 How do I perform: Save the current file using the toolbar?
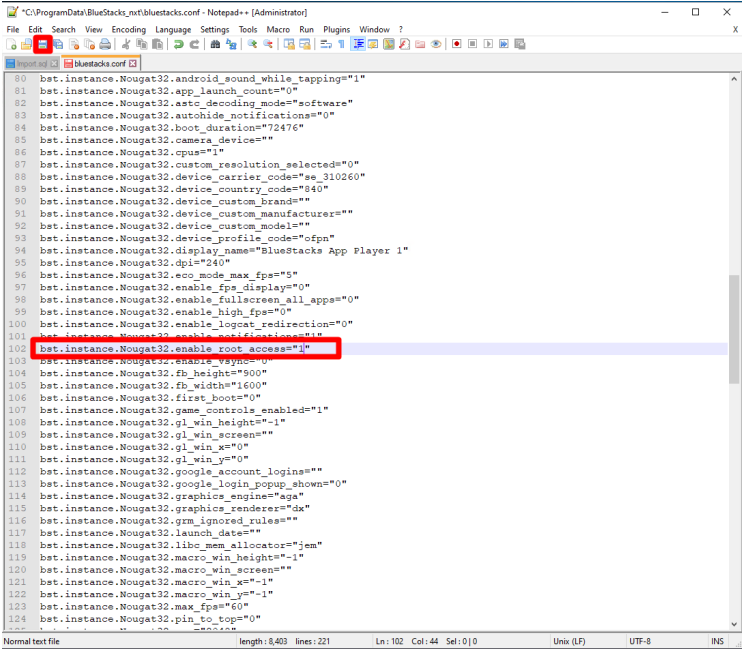coord(43,44)
